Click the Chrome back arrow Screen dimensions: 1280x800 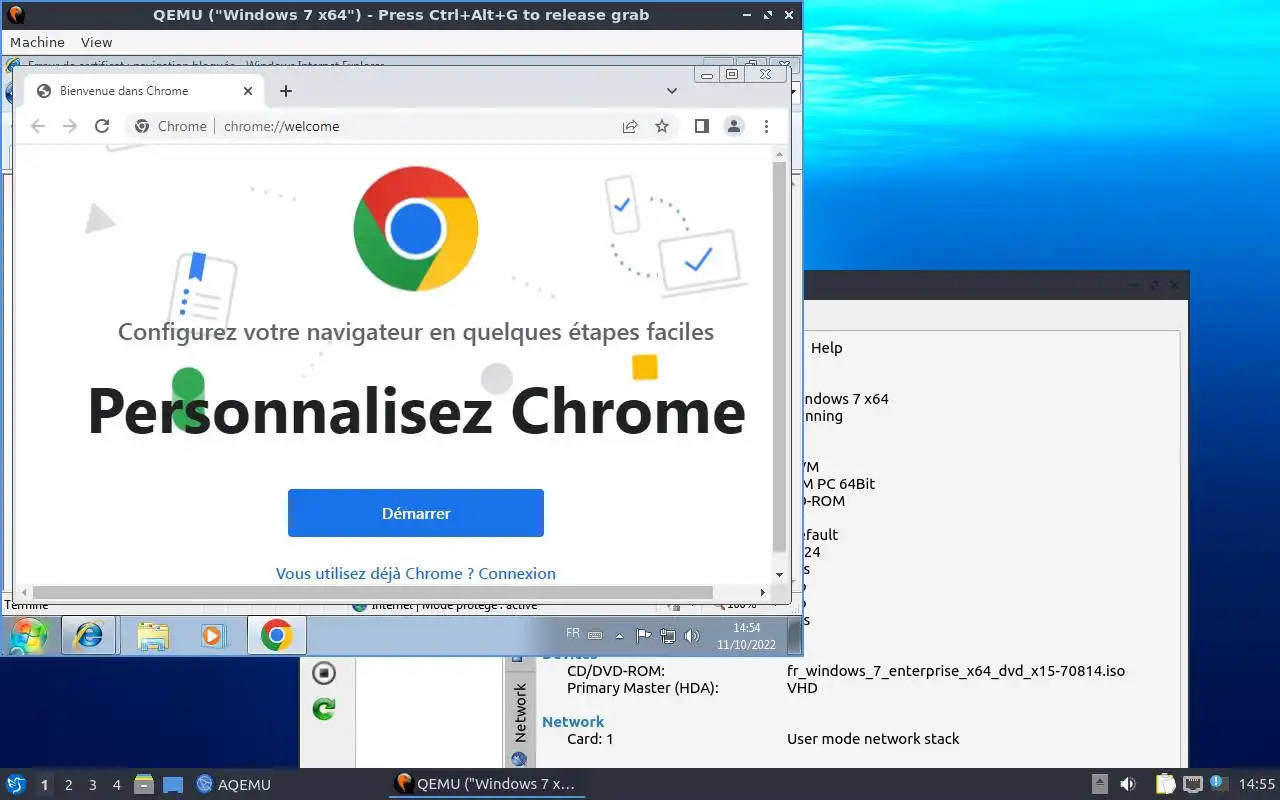click(38, 126)
